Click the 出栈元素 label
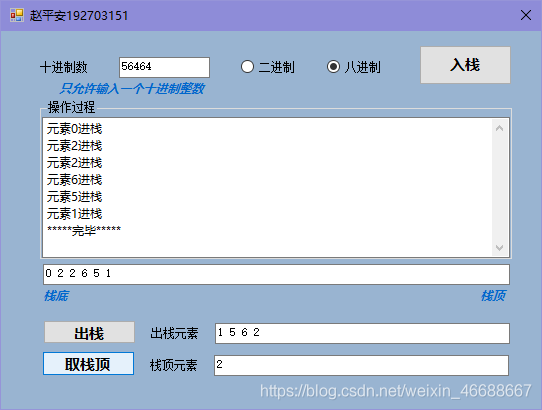This screenshot has width=542, height=410. coord(174,333)
